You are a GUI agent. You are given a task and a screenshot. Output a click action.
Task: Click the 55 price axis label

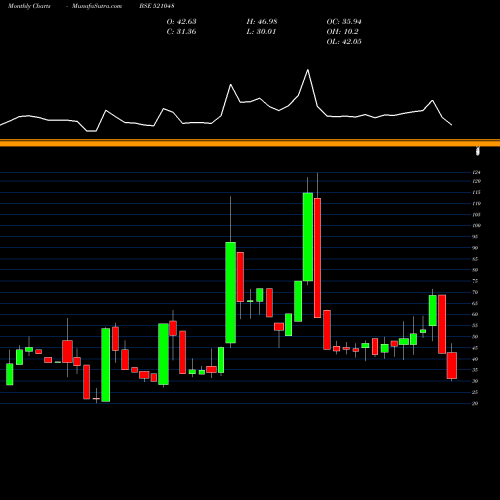click(475, 325)
